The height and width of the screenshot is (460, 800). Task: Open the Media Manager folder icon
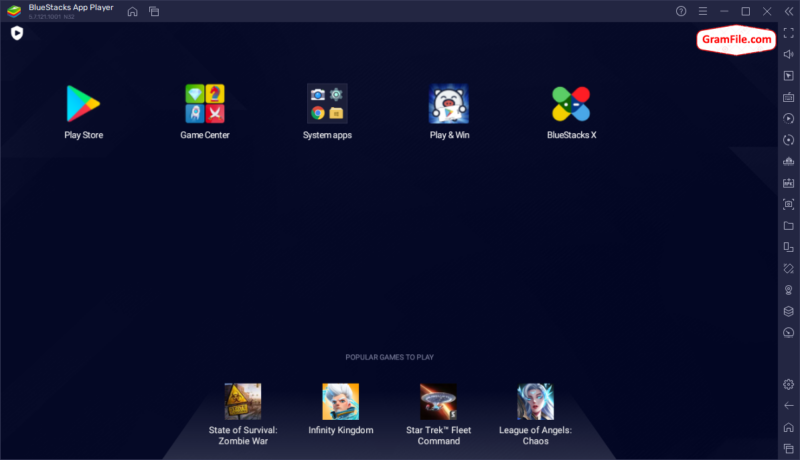[x=789, y=225]
